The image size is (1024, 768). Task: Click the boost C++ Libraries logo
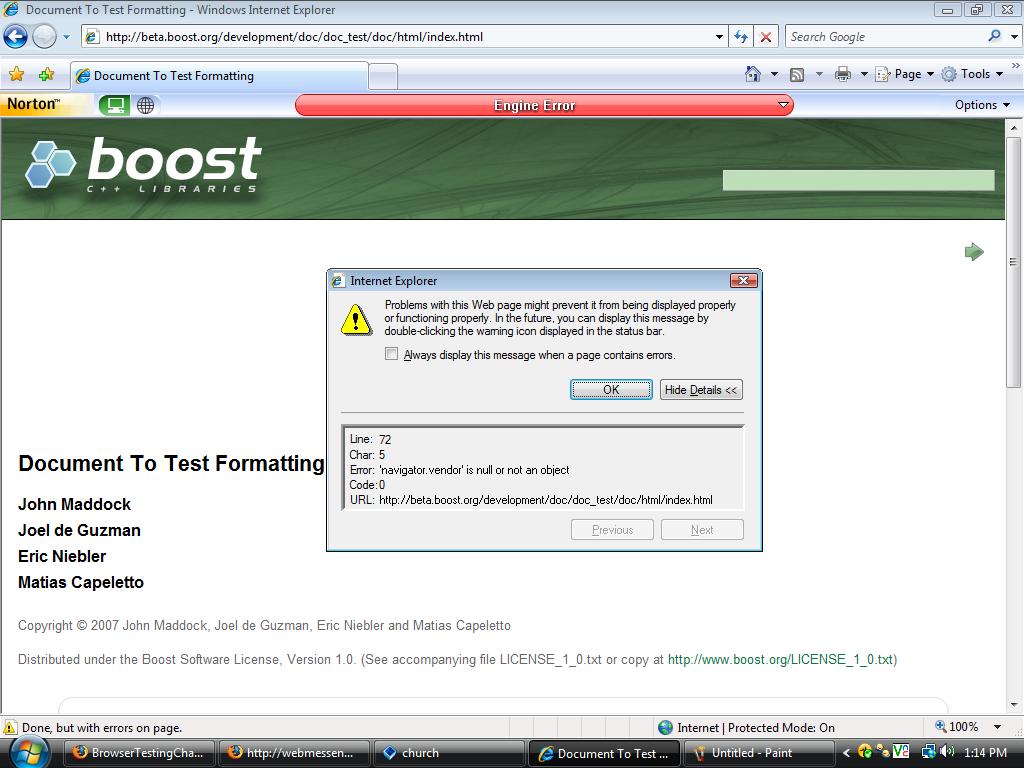pos(144,165)
